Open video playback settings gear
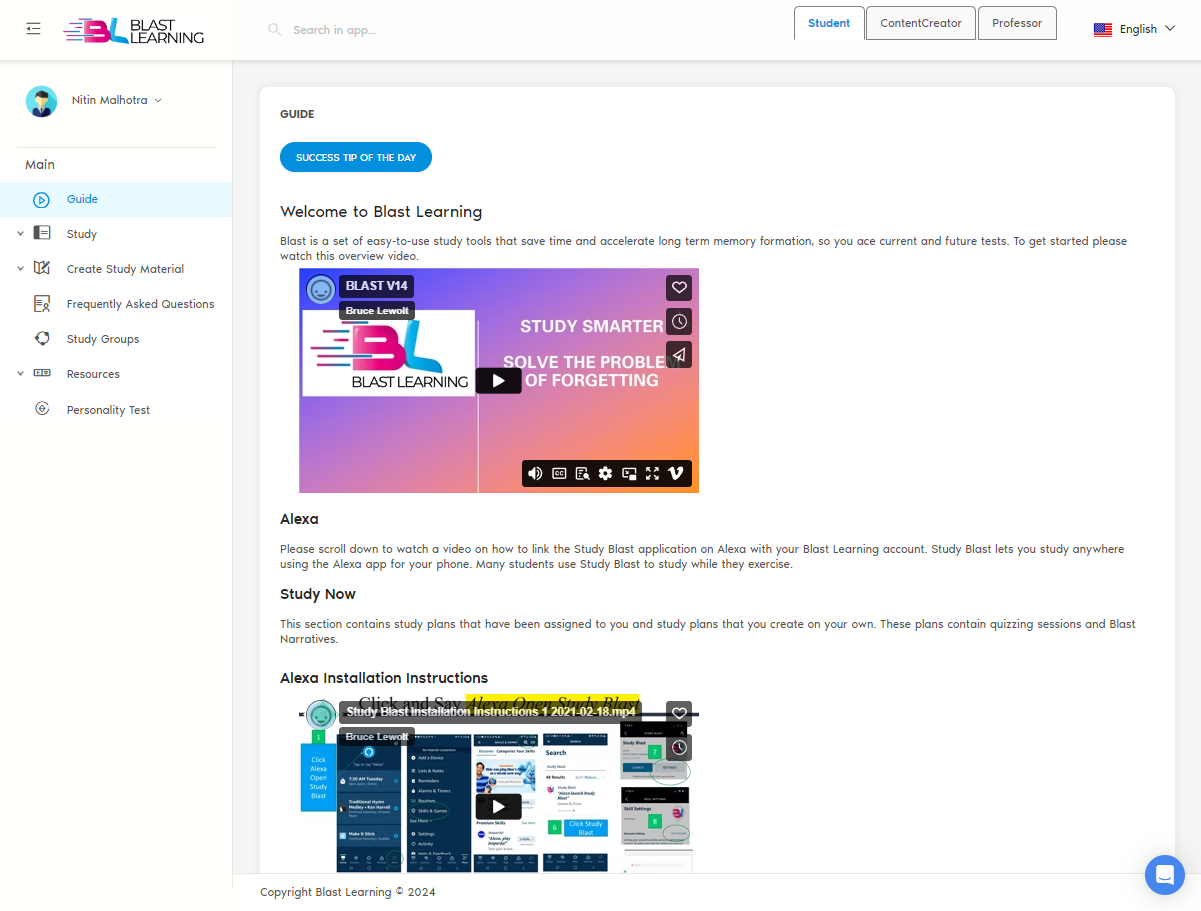The height and width of the screenshot is (911, 1201). (606, 473)
